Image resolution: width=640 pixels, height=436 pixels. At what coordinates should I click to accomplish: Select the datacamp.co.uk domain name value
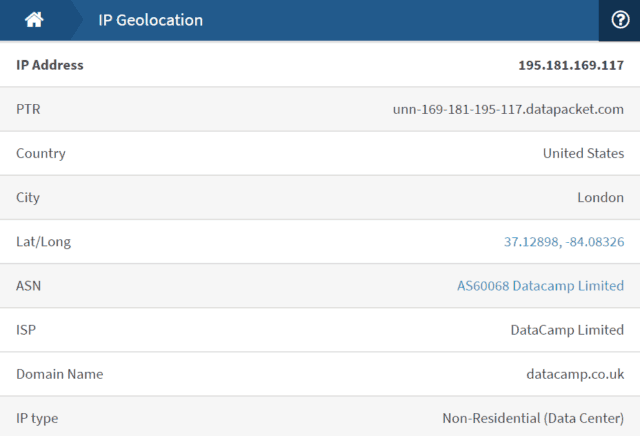coord(575,374)
